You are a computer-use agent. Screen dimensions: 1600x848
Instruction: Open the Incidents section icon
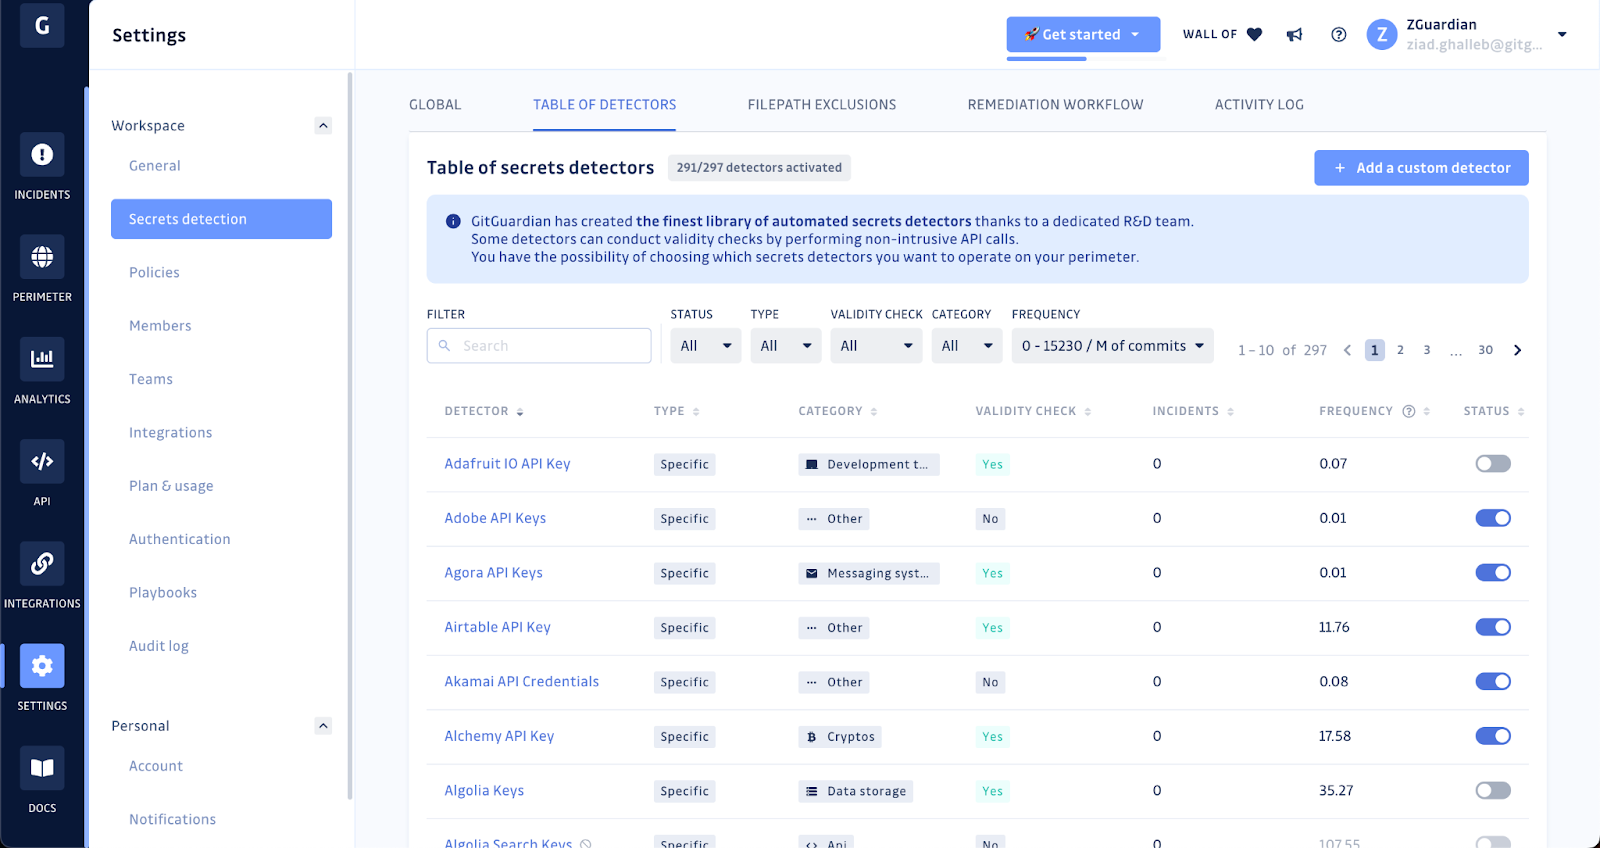point(42,155)
